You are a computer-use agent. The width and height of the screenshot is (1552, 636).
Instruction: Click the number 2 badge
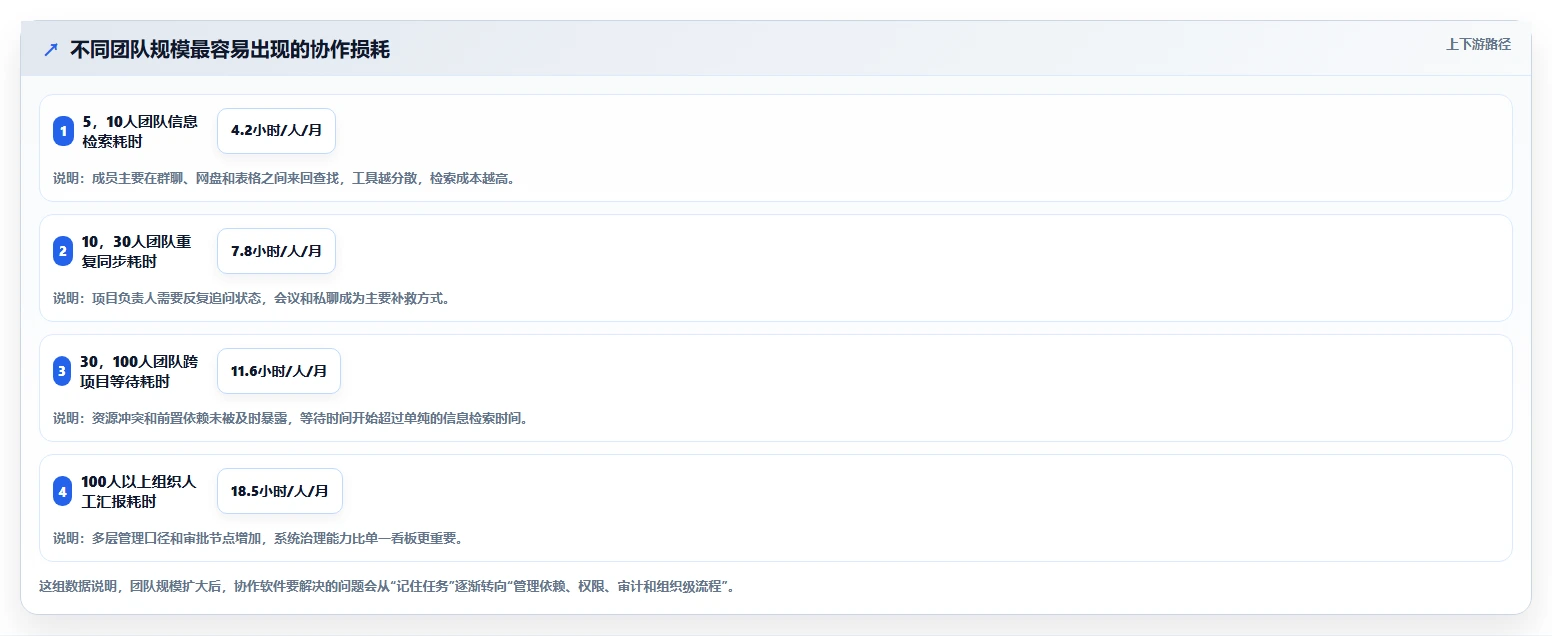[63, 251]
